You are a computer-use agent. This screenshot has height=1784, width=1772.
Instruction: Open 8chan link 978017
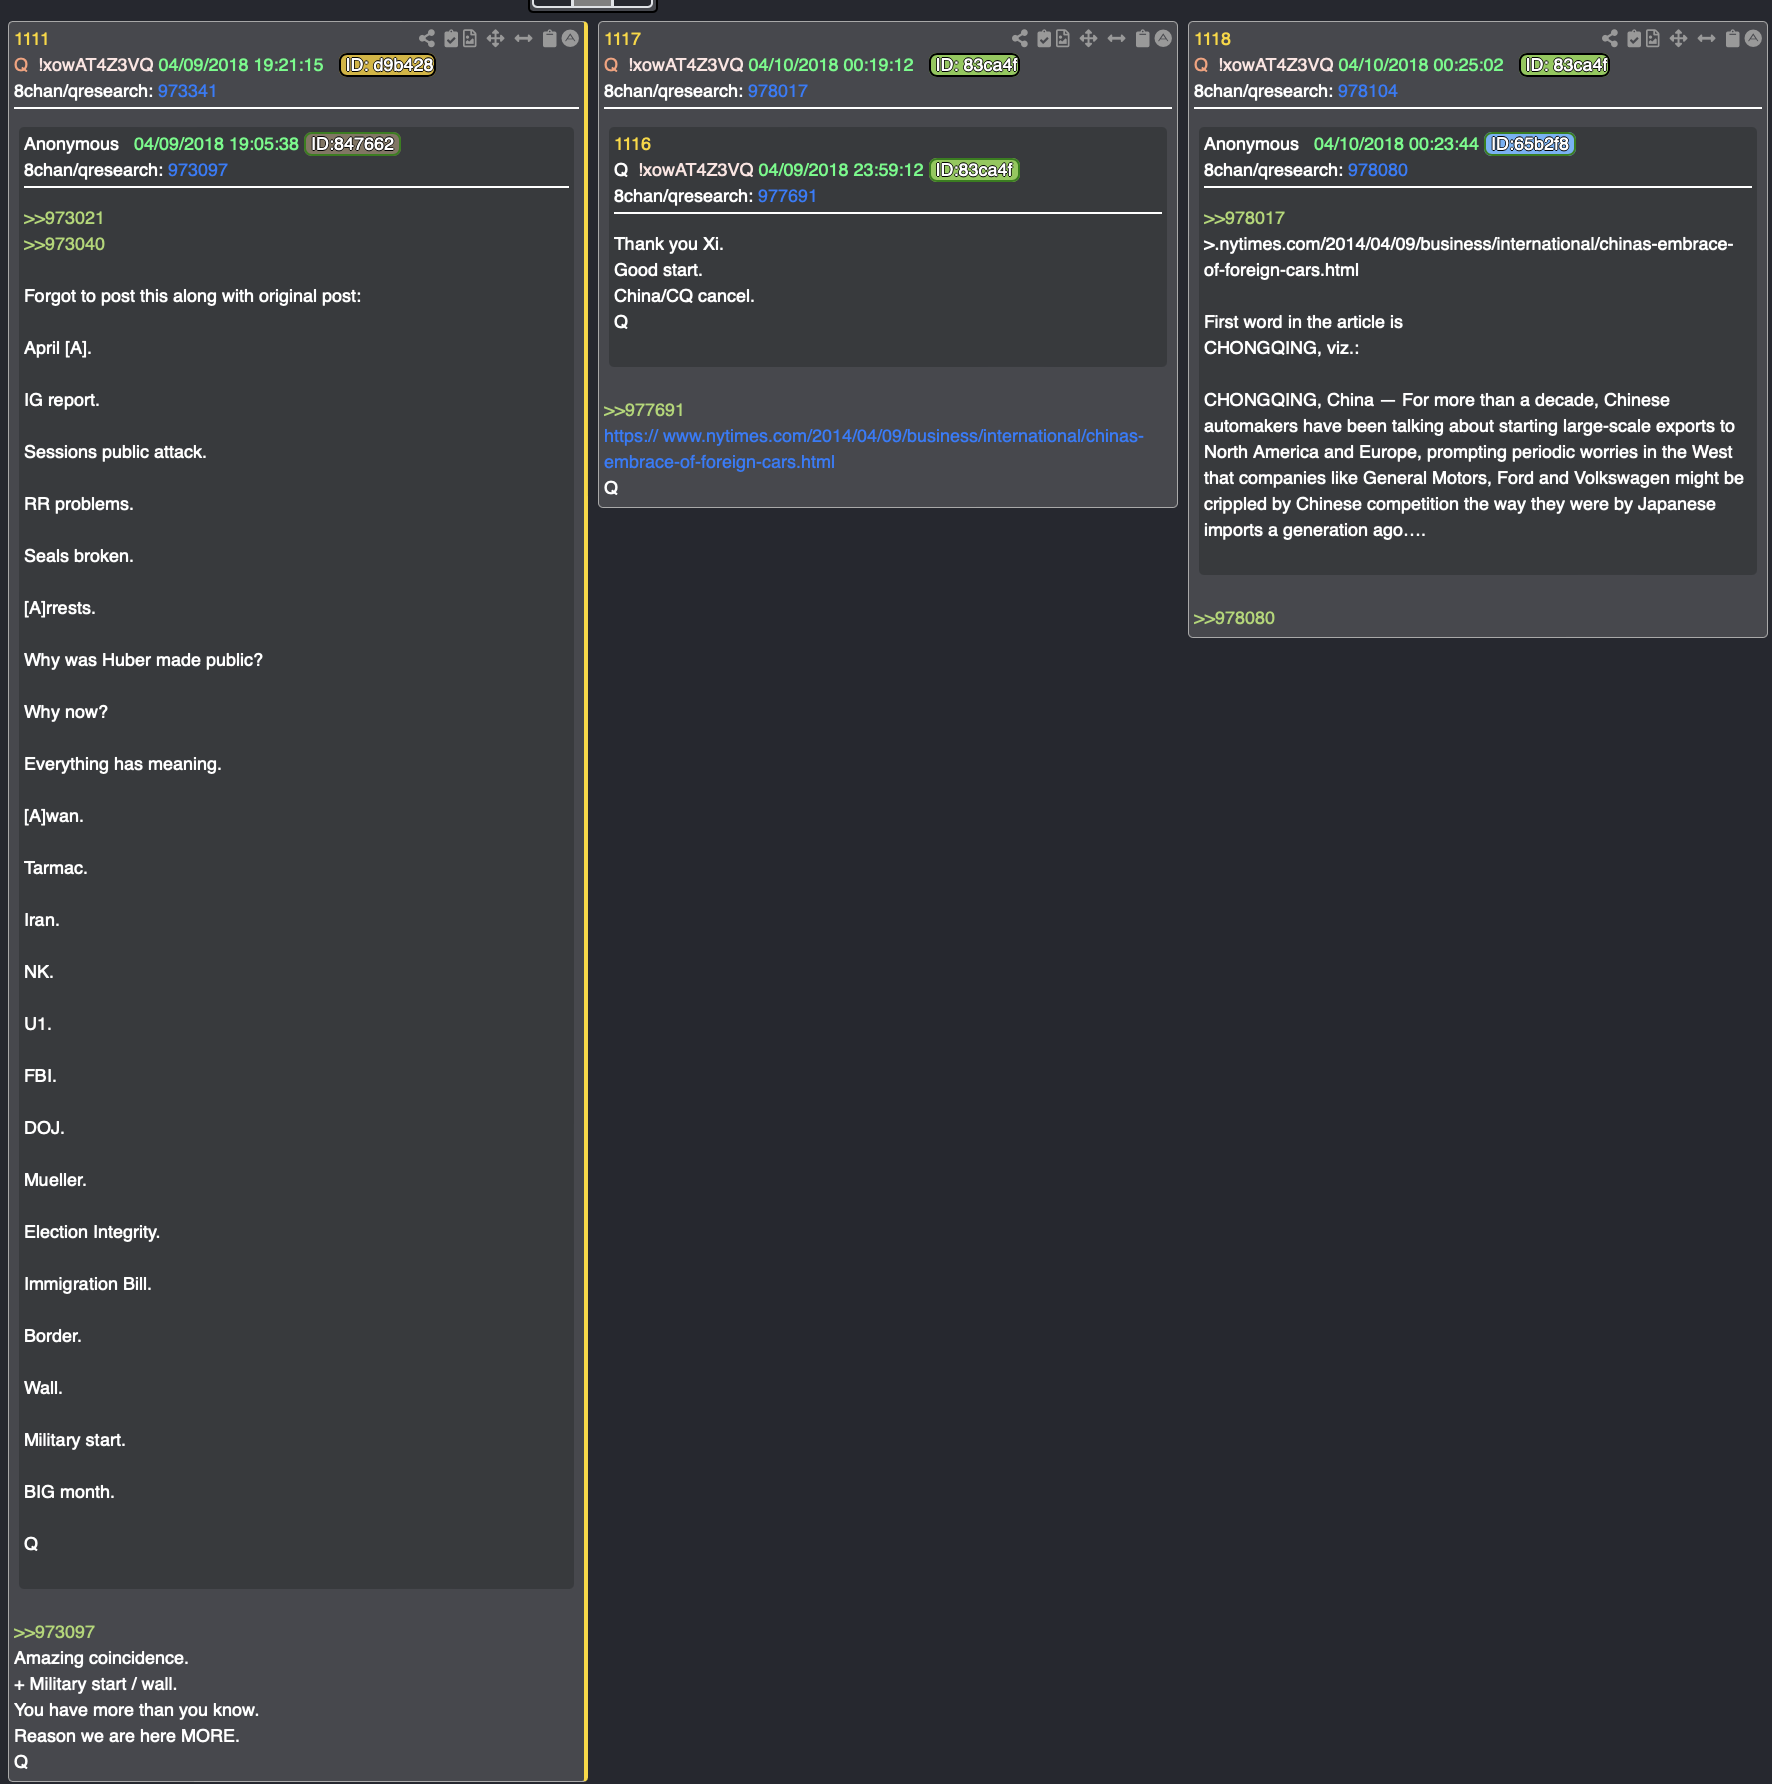(777, 91)
